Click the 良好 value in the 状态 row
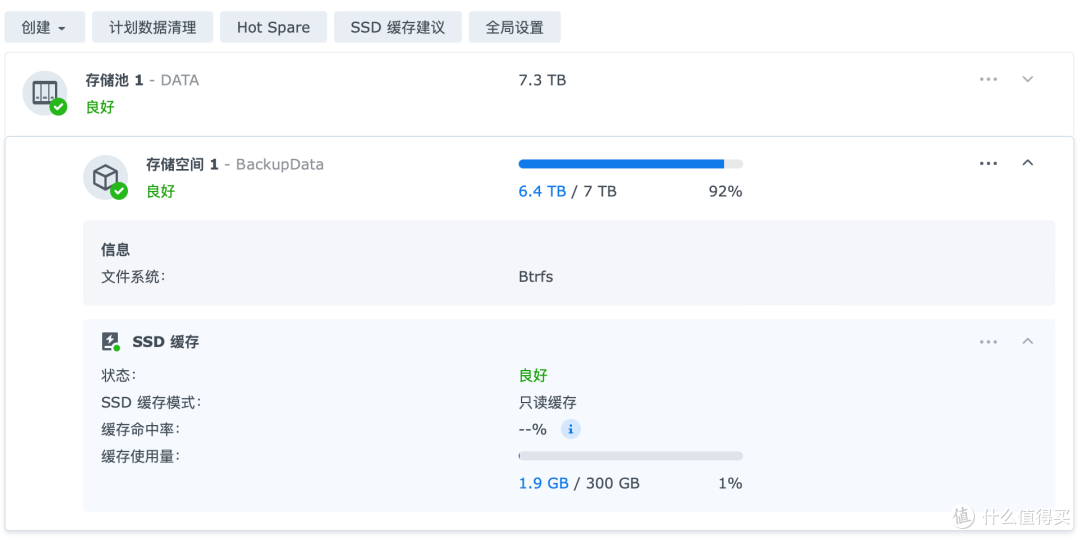The width and height of the screenshot is (1080, 539). [x=533, y=376]
